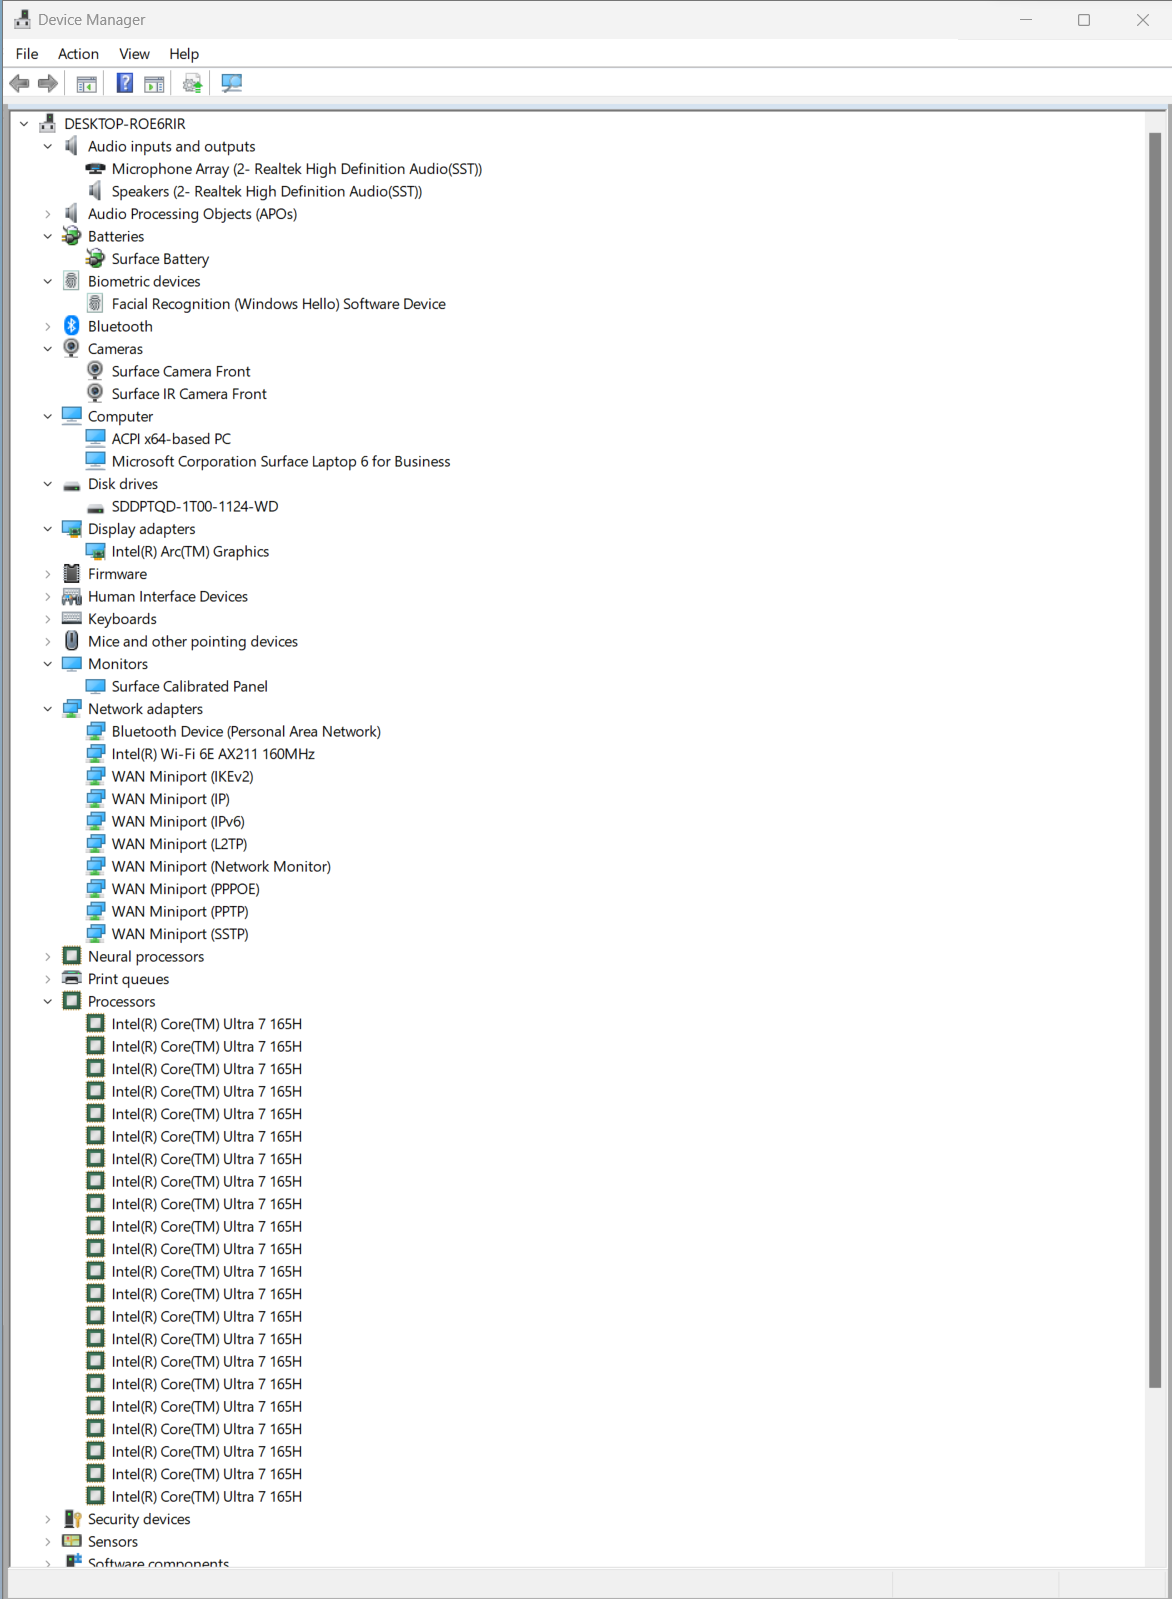
Task: Click the Intel Wi-Fi 6E AX211 icon
Action: click(x=96, y=754)
